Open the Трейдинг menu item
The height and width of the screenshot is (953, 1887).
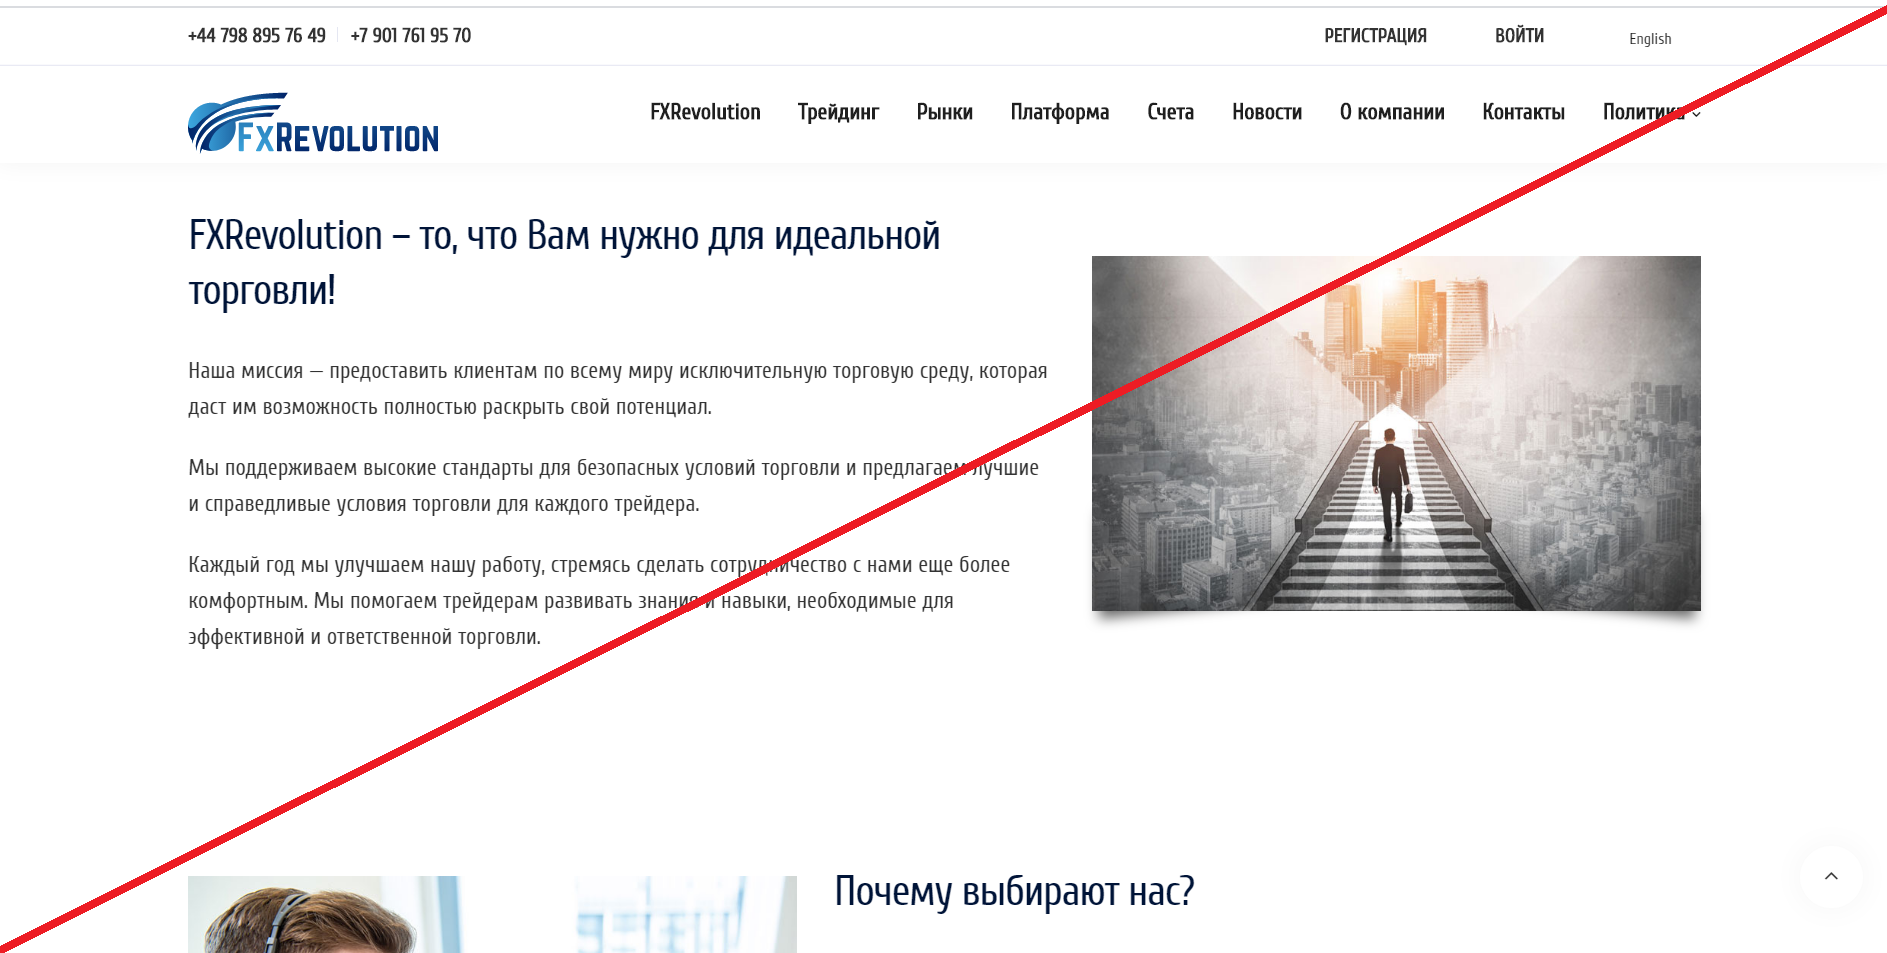838,112
